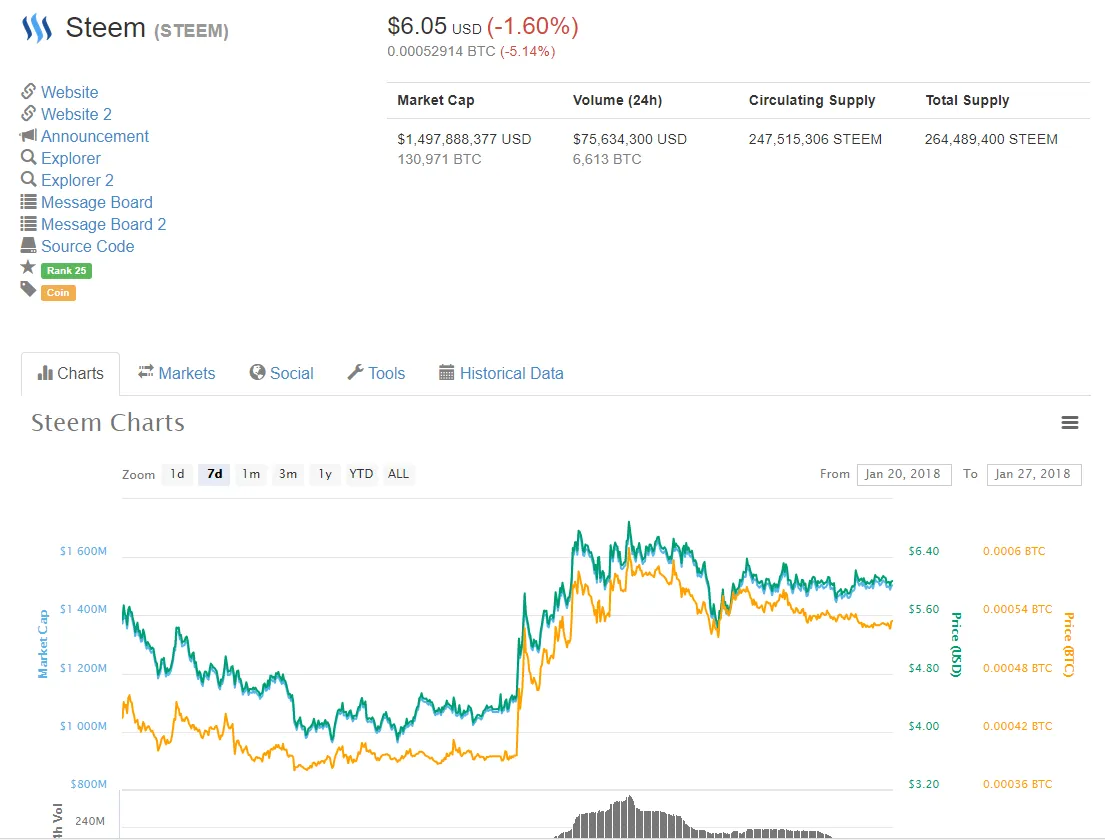Viewport: 1105px width, 840px height.
Task: Click the $6.05 USD price
Action: [x=434, y=27]
